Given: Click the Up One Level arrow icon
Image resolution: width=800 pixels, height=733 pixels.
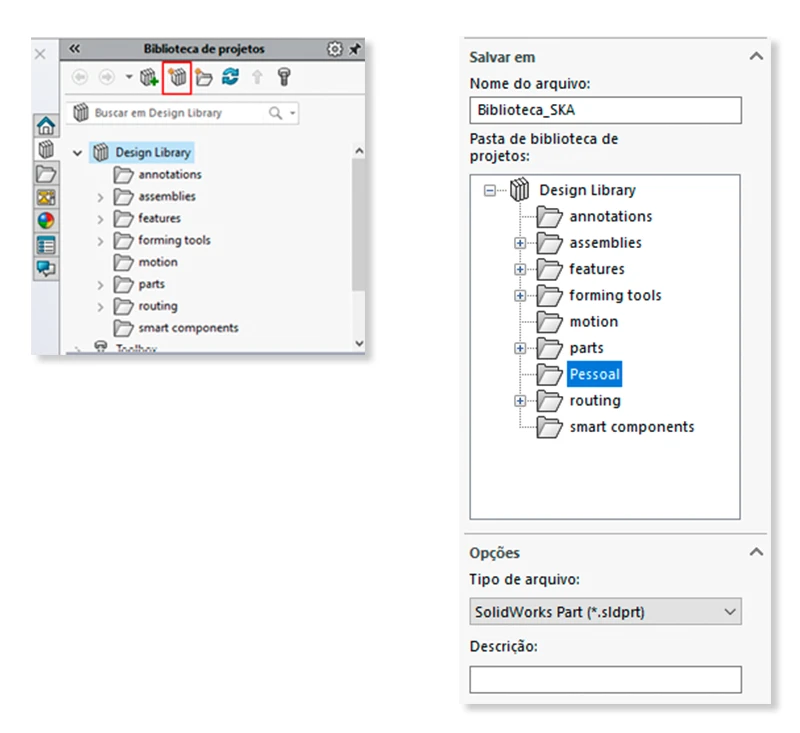Looking at the screenshot, I should (257, 78).
